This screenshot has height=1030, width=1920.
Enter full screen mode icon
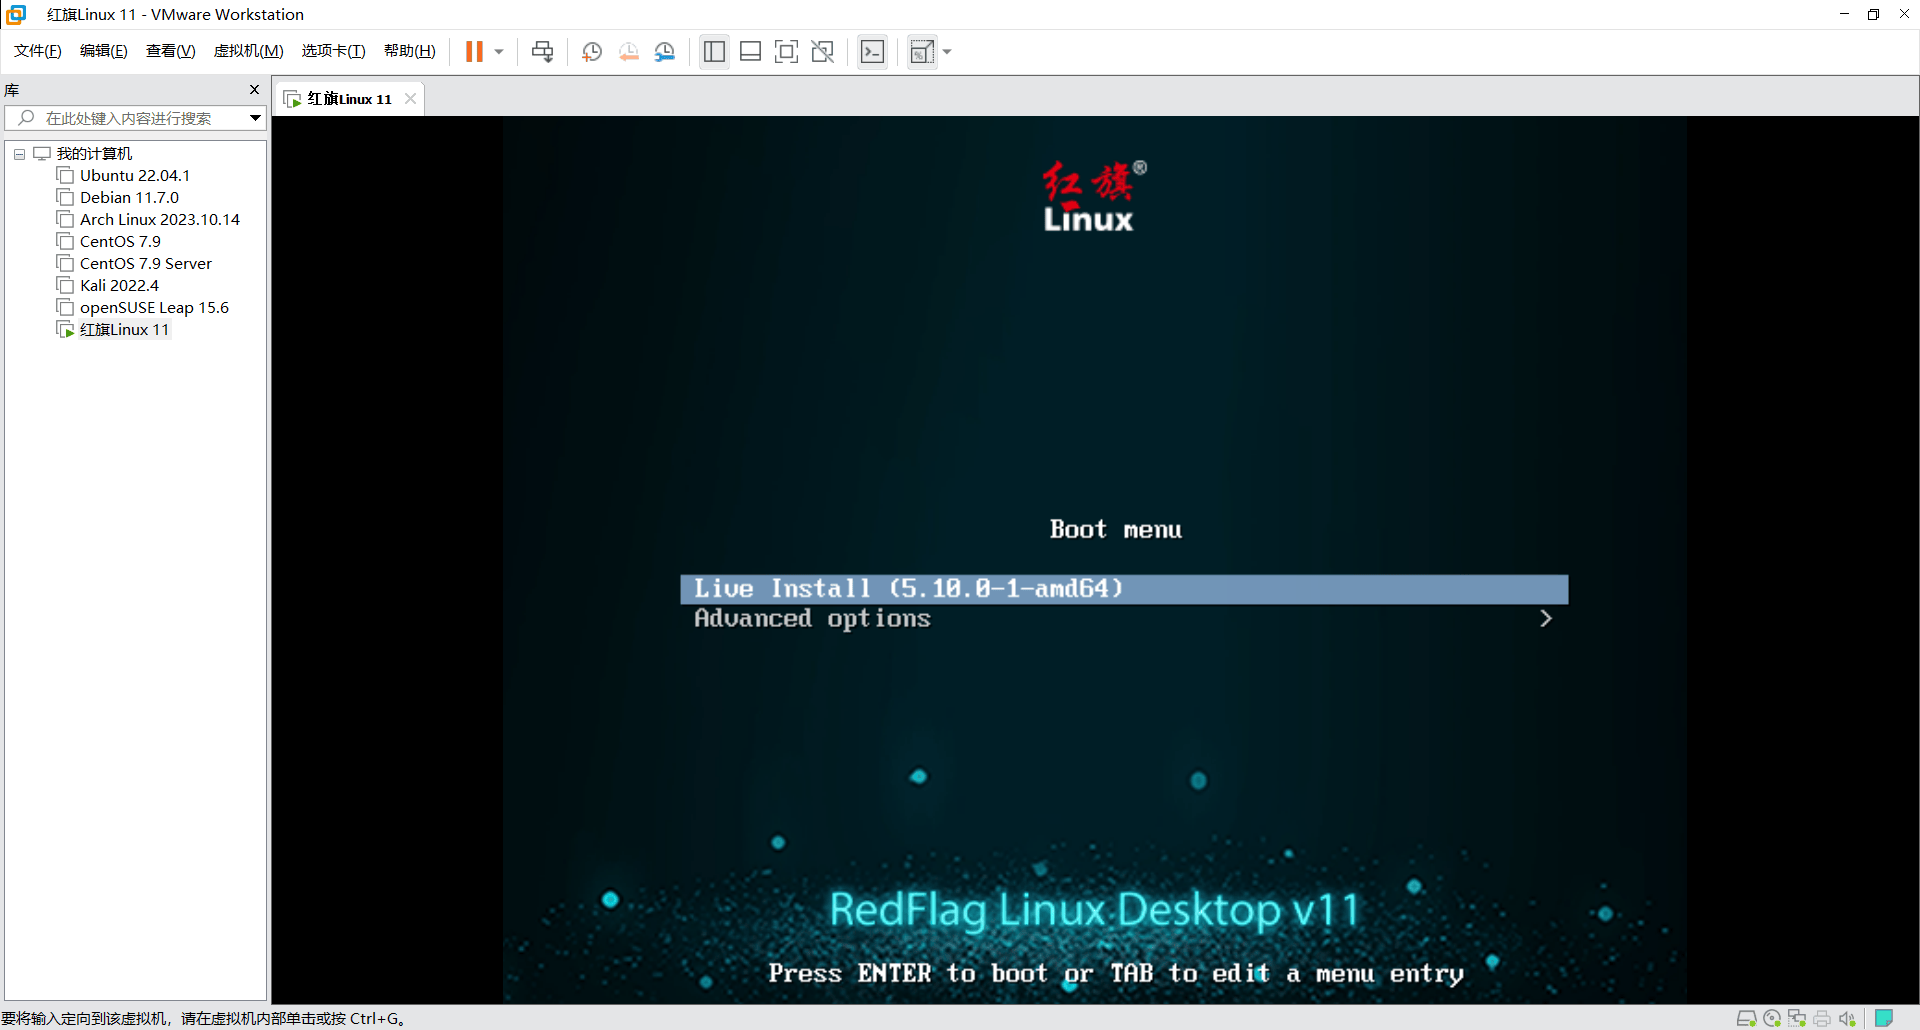pos(786,52)
